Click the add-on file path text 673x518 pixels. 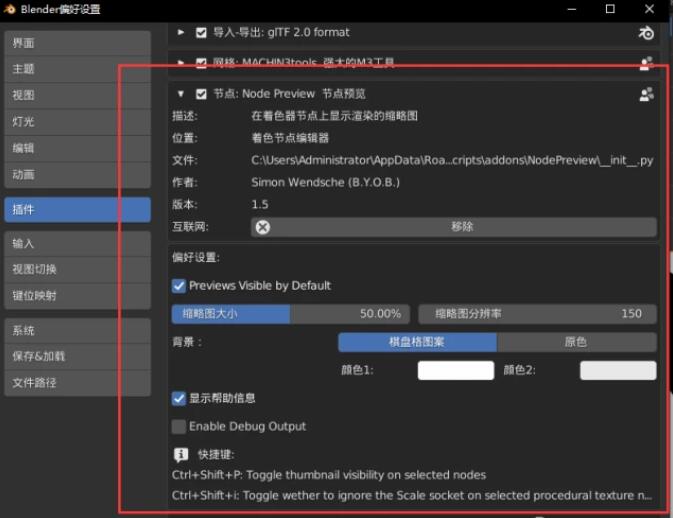[452, 160]
